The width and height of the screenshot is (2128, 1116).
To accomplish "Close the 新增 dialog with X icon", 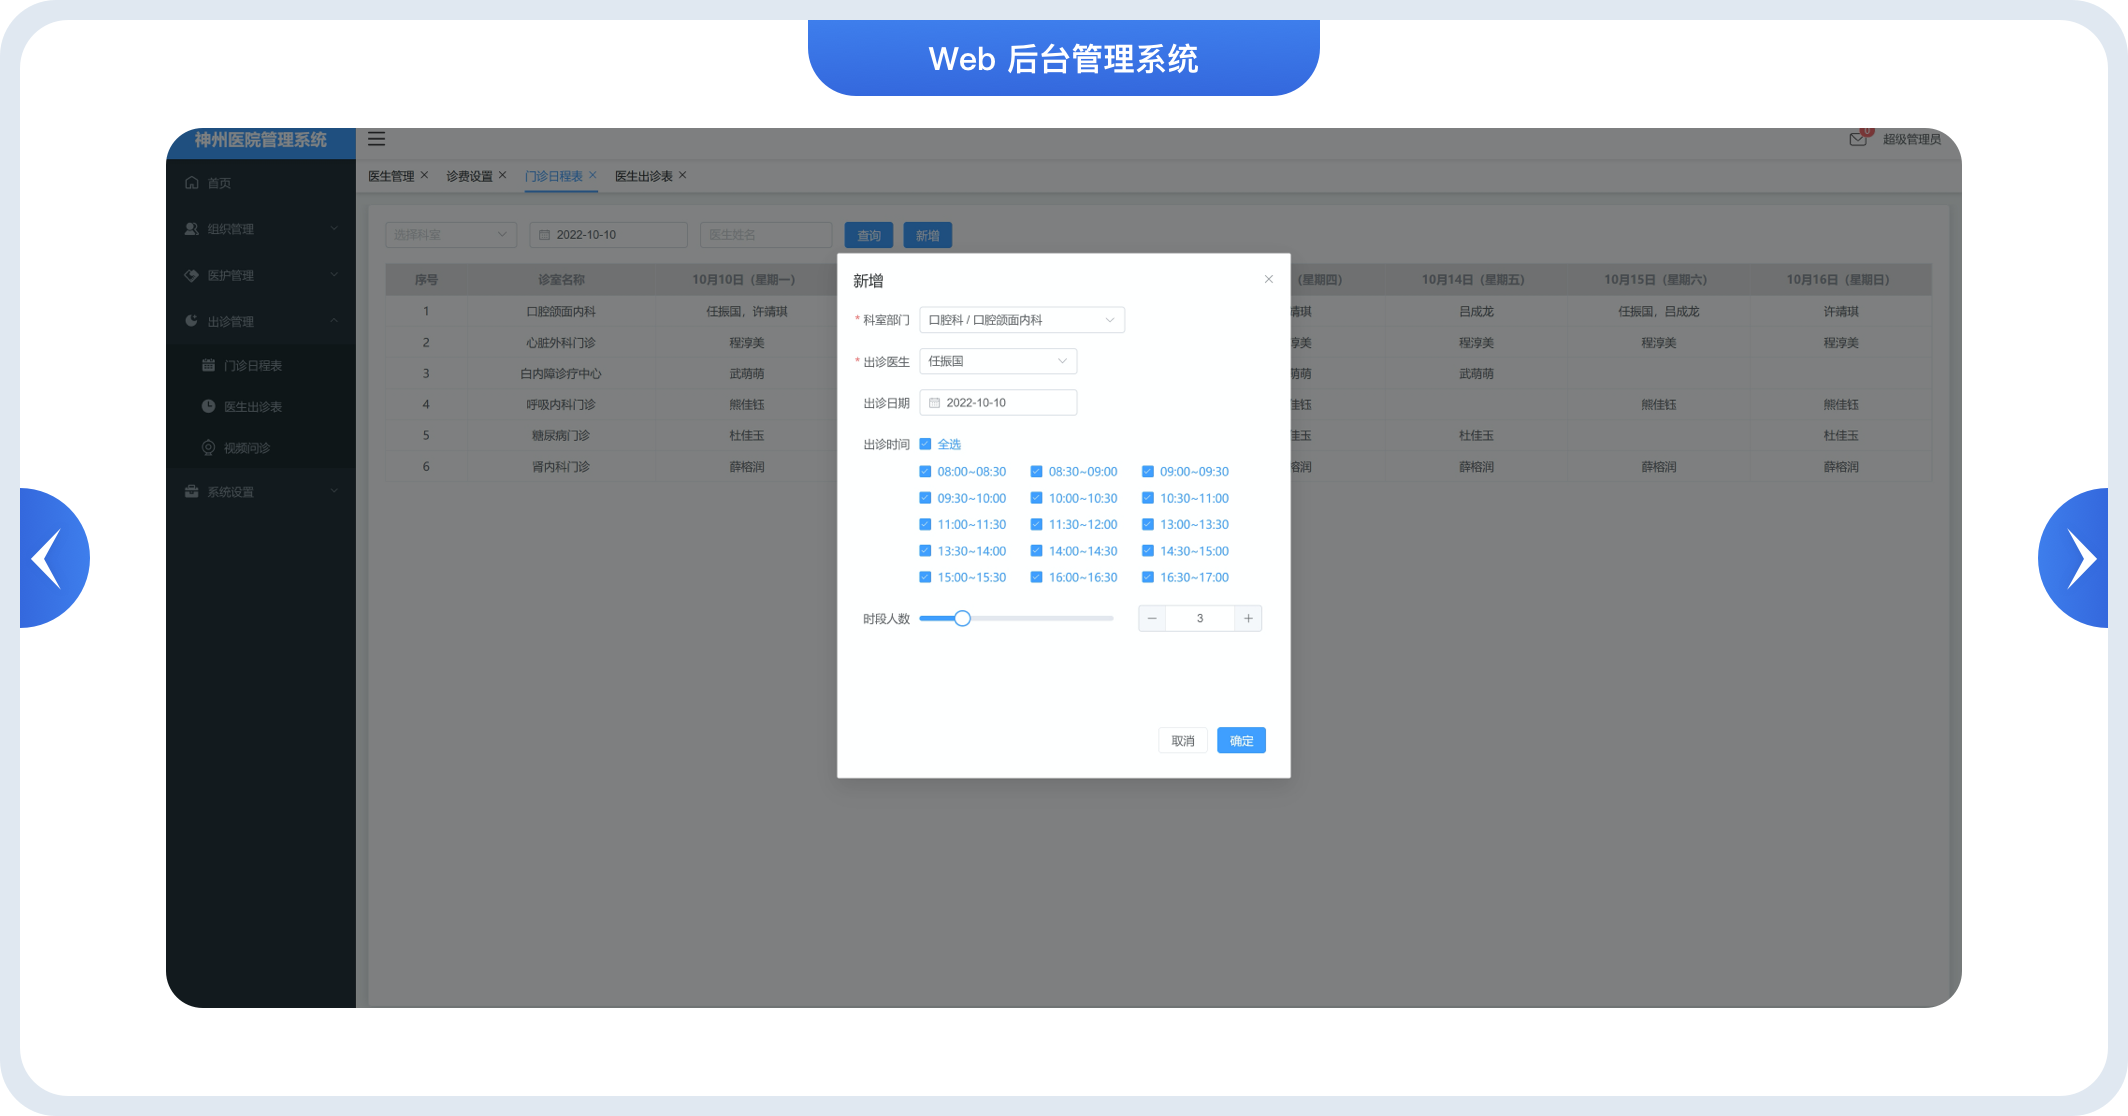I will coord(1268,279).
